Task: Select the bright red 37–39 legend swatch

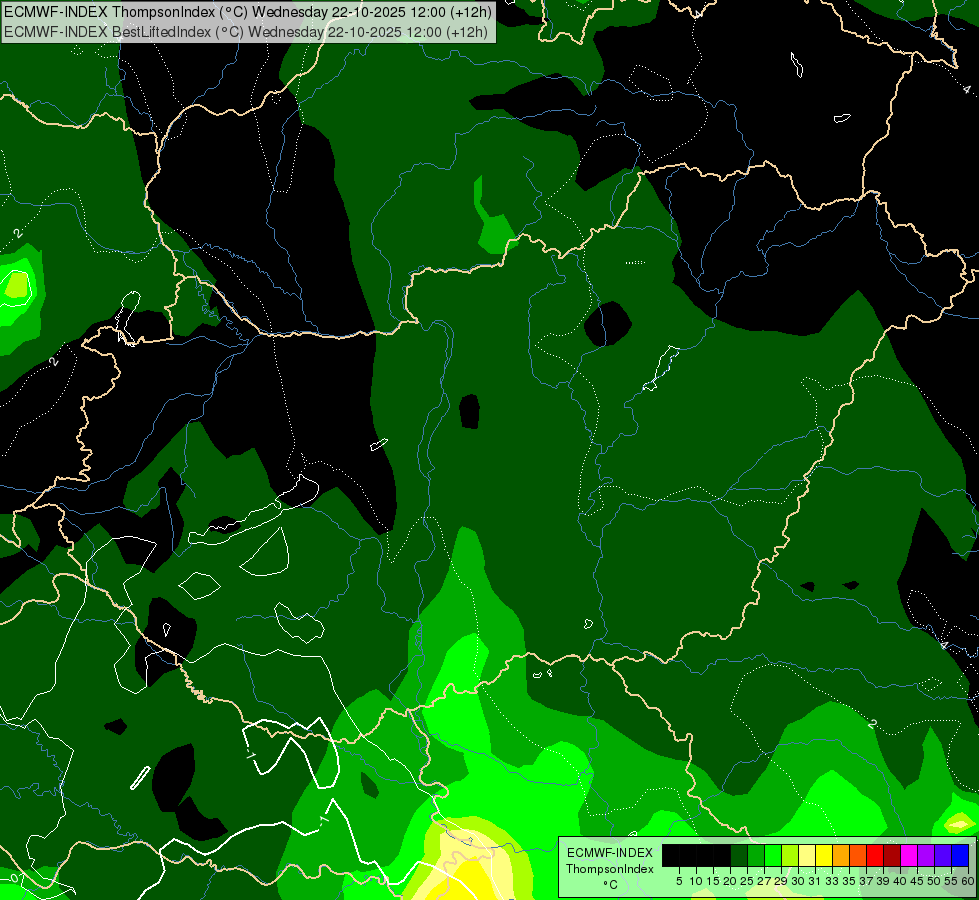Action: 875,855
